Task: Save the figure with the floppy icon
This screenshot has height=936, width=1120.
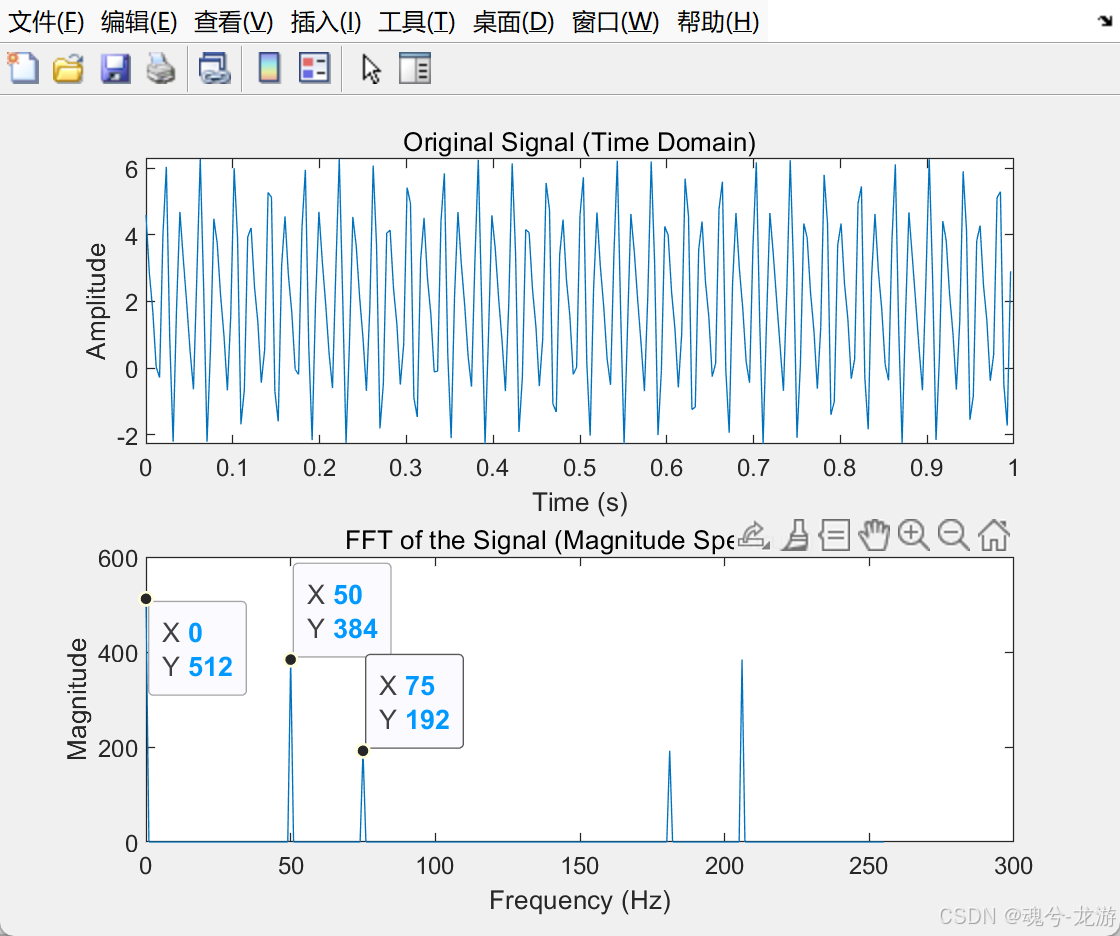Action: point(115,69)
